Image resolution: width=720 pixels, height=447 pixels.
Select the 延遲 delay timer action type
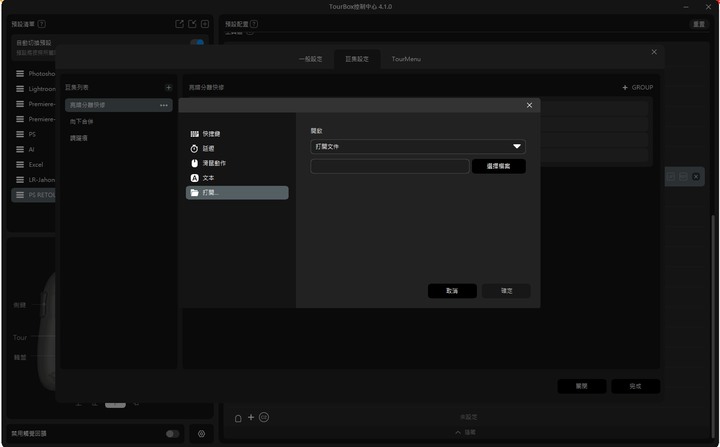click(237, 148)
